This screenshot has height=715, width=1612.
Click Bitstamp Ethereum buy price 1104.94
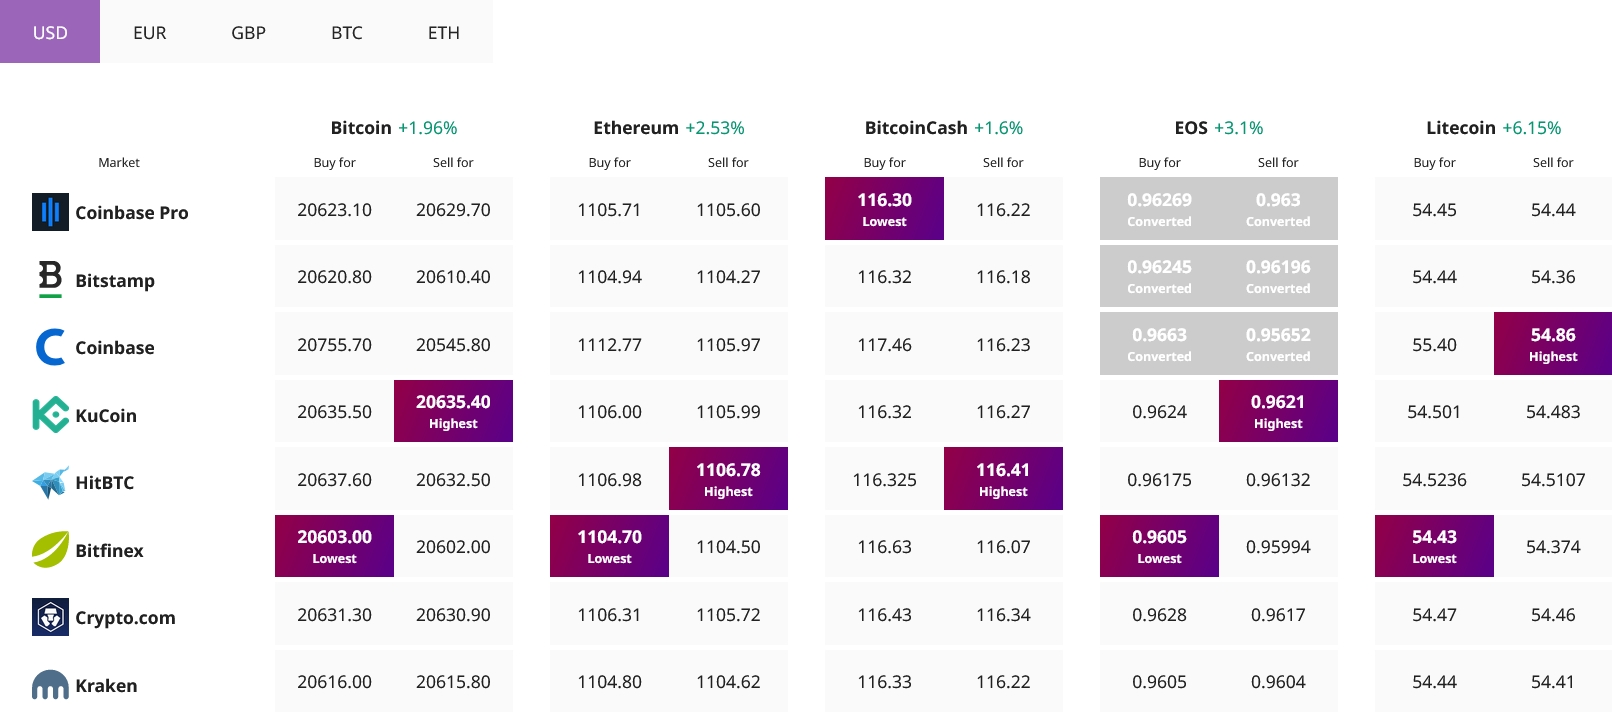coord(609,277)
